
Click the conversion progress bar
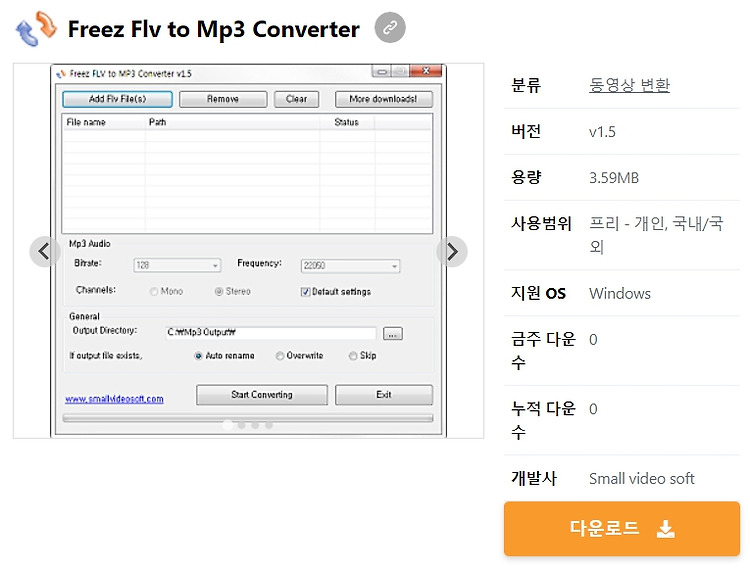point(248,418)
